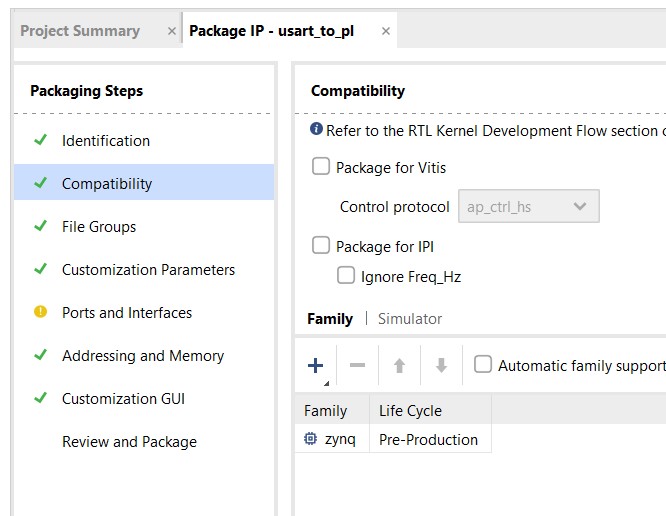
Task: Open the Customization Parameters step
Action: click(x=148, y=269)
